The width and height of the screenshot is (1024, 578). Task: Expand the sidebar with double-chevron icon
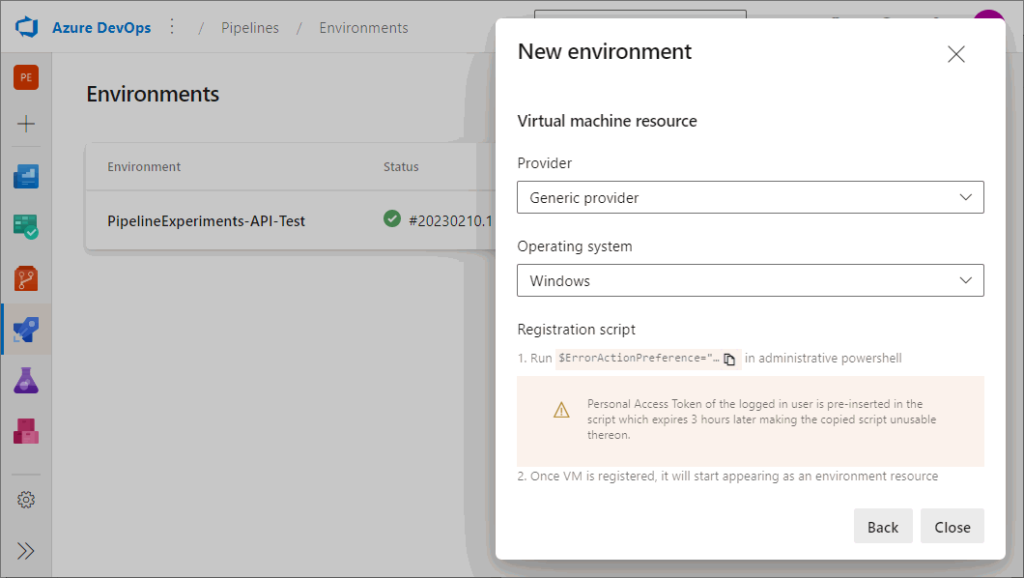(26, 551)
